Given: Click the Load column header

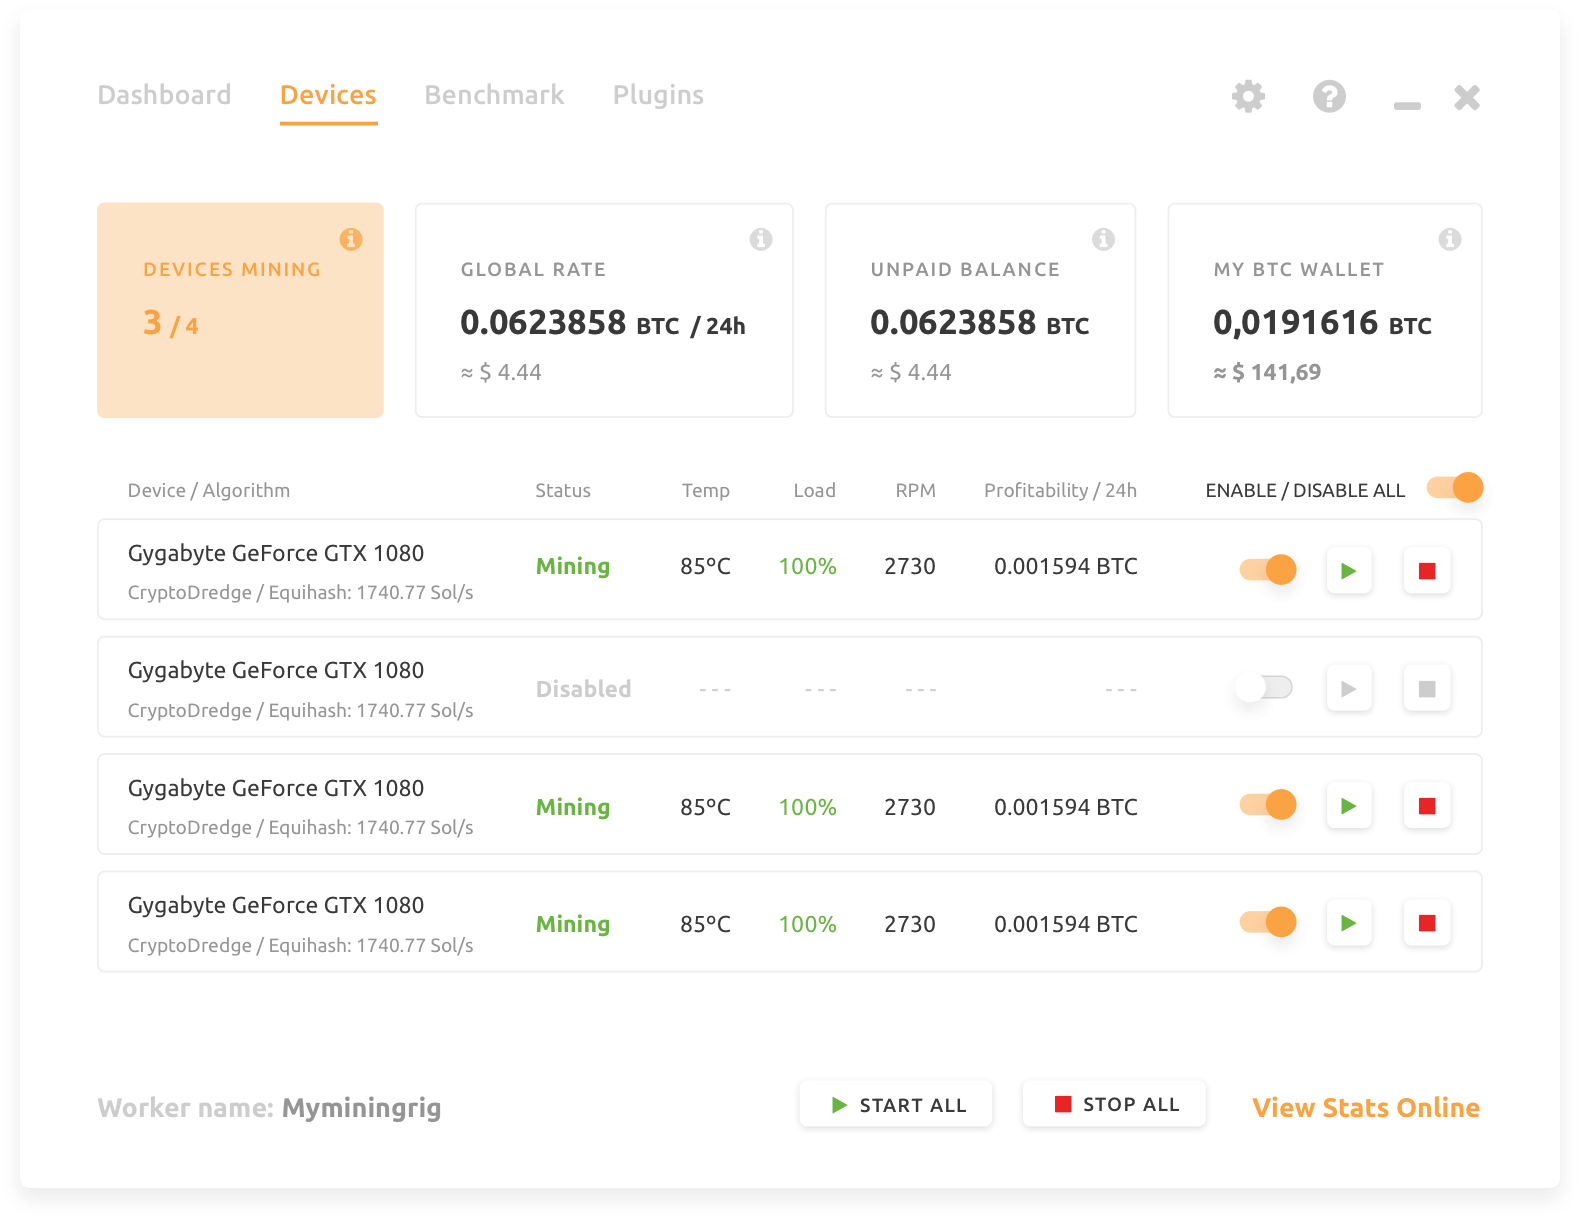Looking at the screenshot, I should point(815,491).
